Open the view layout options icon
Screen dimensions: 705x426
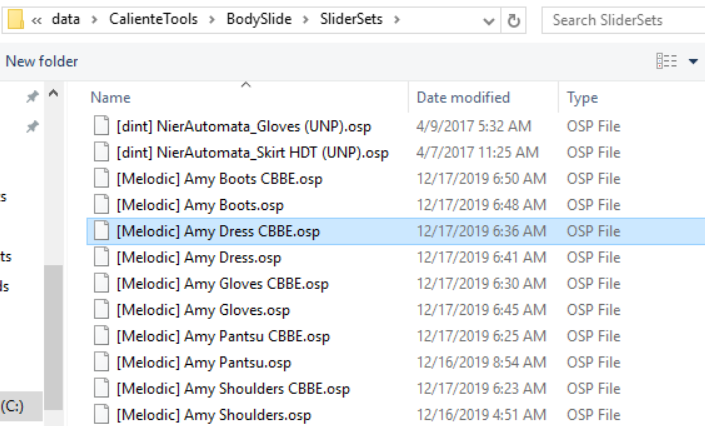click(x=666, y=61)
